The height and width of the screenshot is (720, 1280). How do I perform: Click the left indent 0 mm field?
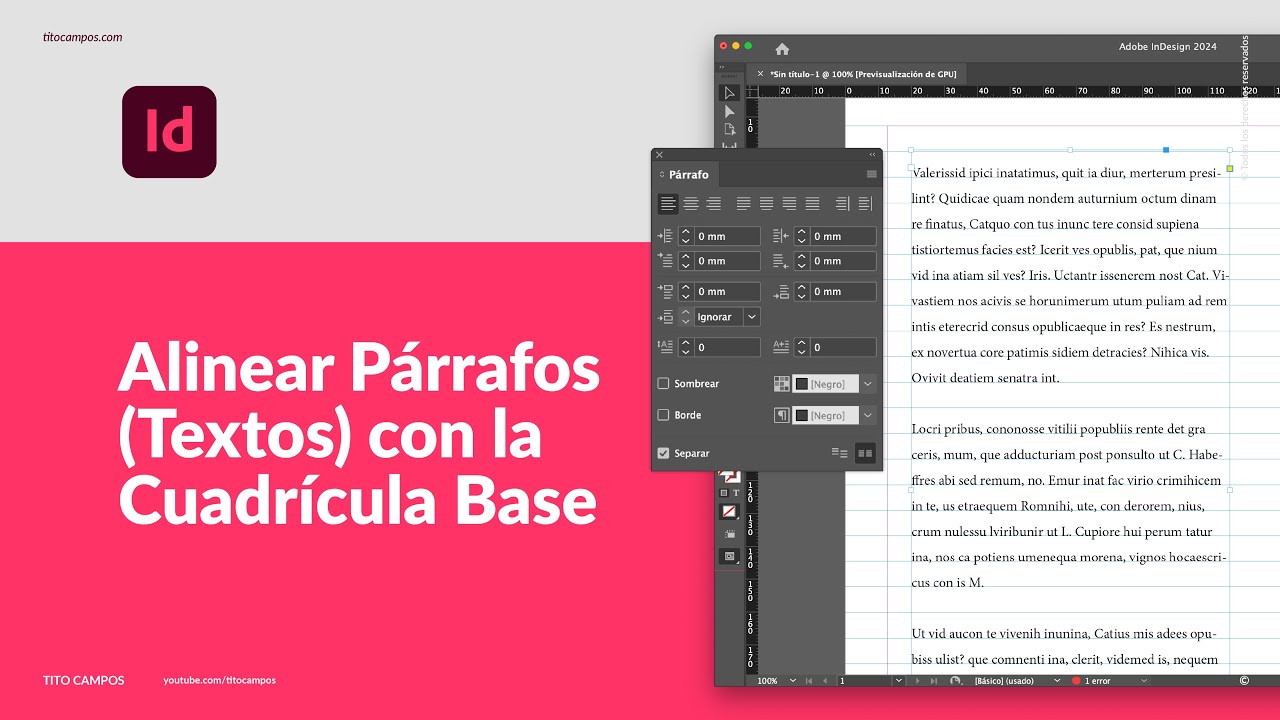727,236
